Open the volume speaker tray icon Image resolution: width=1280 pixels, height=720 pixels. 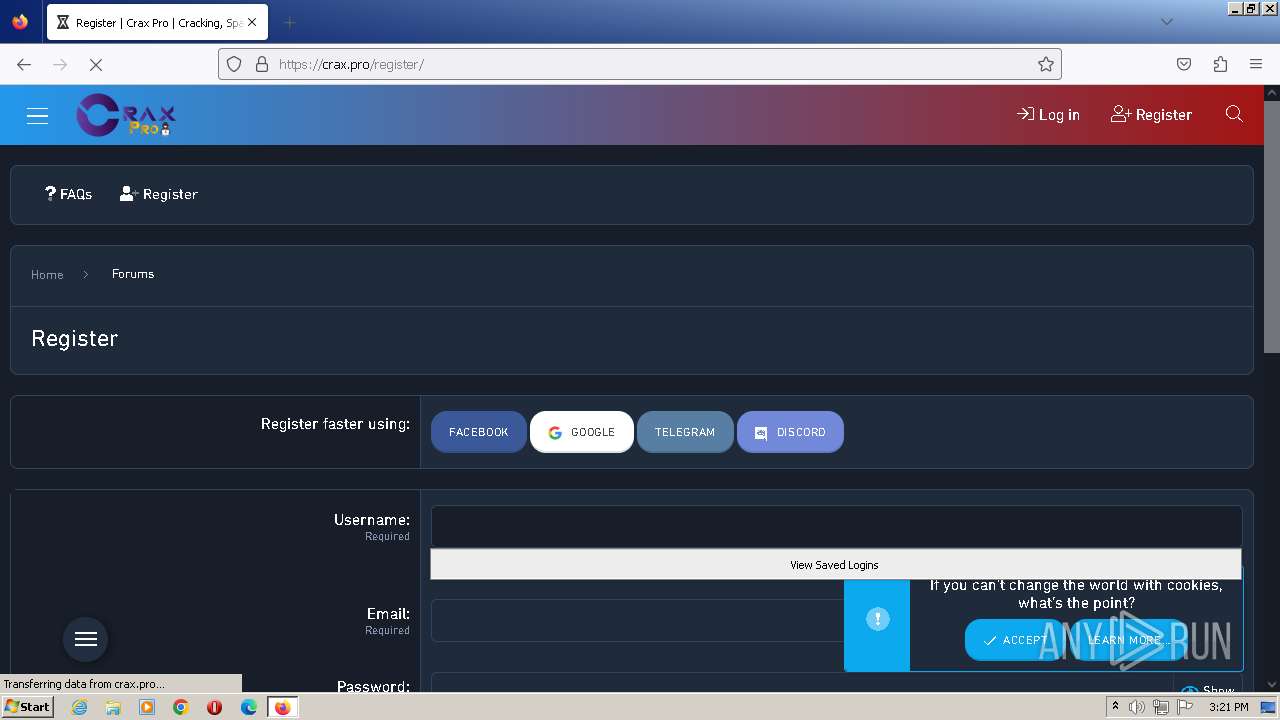pyautogui.click(x=1137, y=707)
